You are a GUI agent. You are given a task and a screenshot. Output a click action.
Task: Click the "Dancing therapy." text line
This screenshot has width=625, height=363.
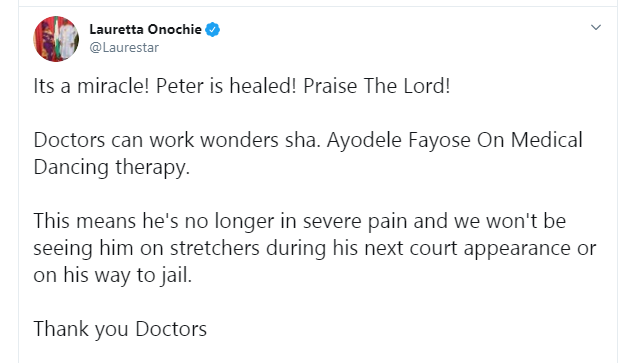[112, 168]
